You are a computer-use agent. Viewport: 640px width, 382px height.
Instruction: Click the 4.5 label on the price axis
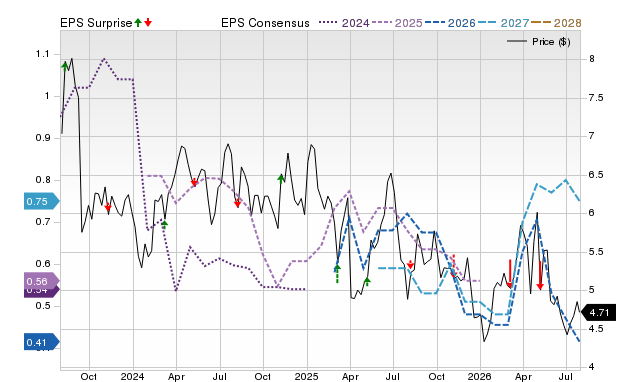click(596, 329)
